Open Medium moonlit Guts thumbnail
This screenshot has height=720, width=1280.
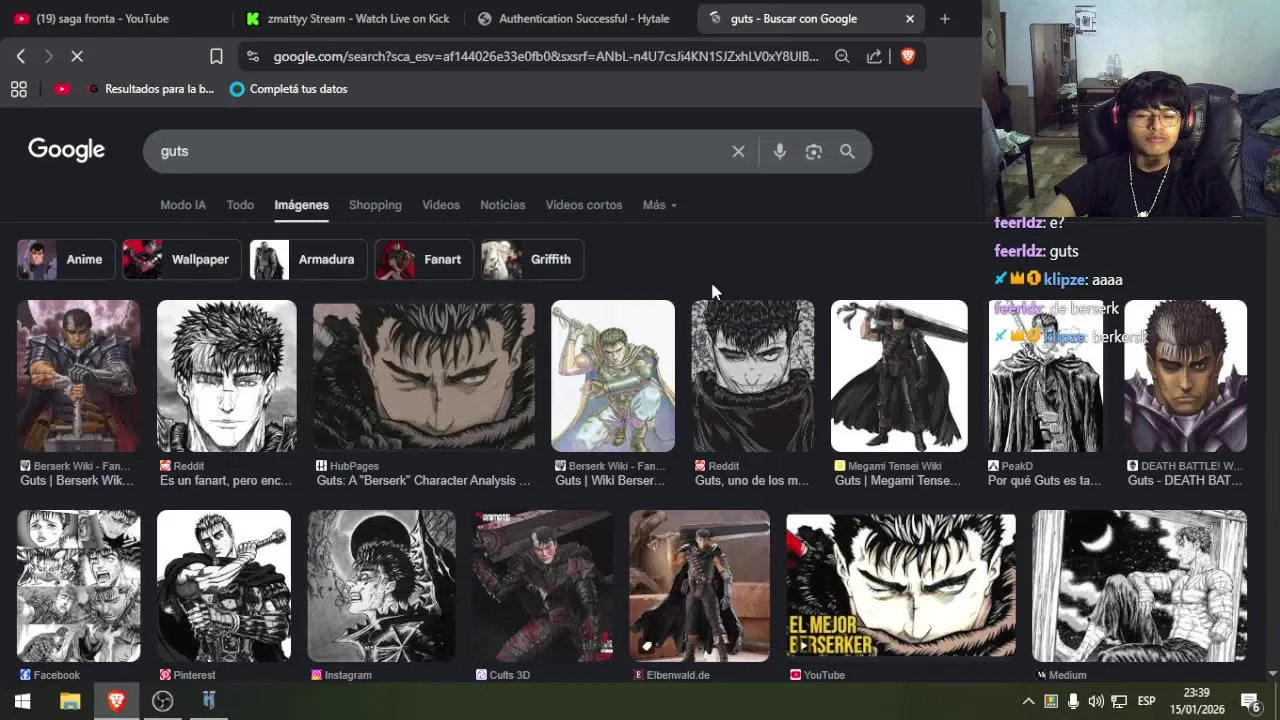tap(1140, 586)
